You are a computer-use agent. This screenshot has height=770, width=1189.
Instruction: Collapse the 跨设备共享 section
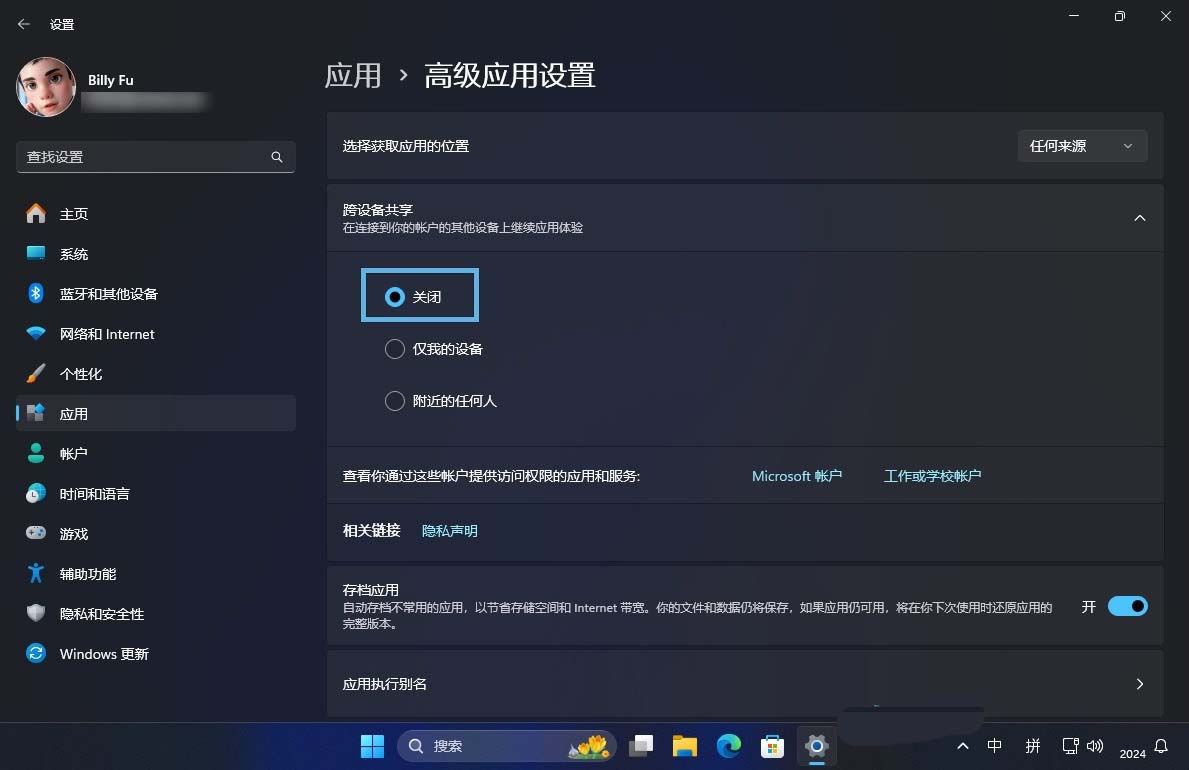click(1139, 217)
